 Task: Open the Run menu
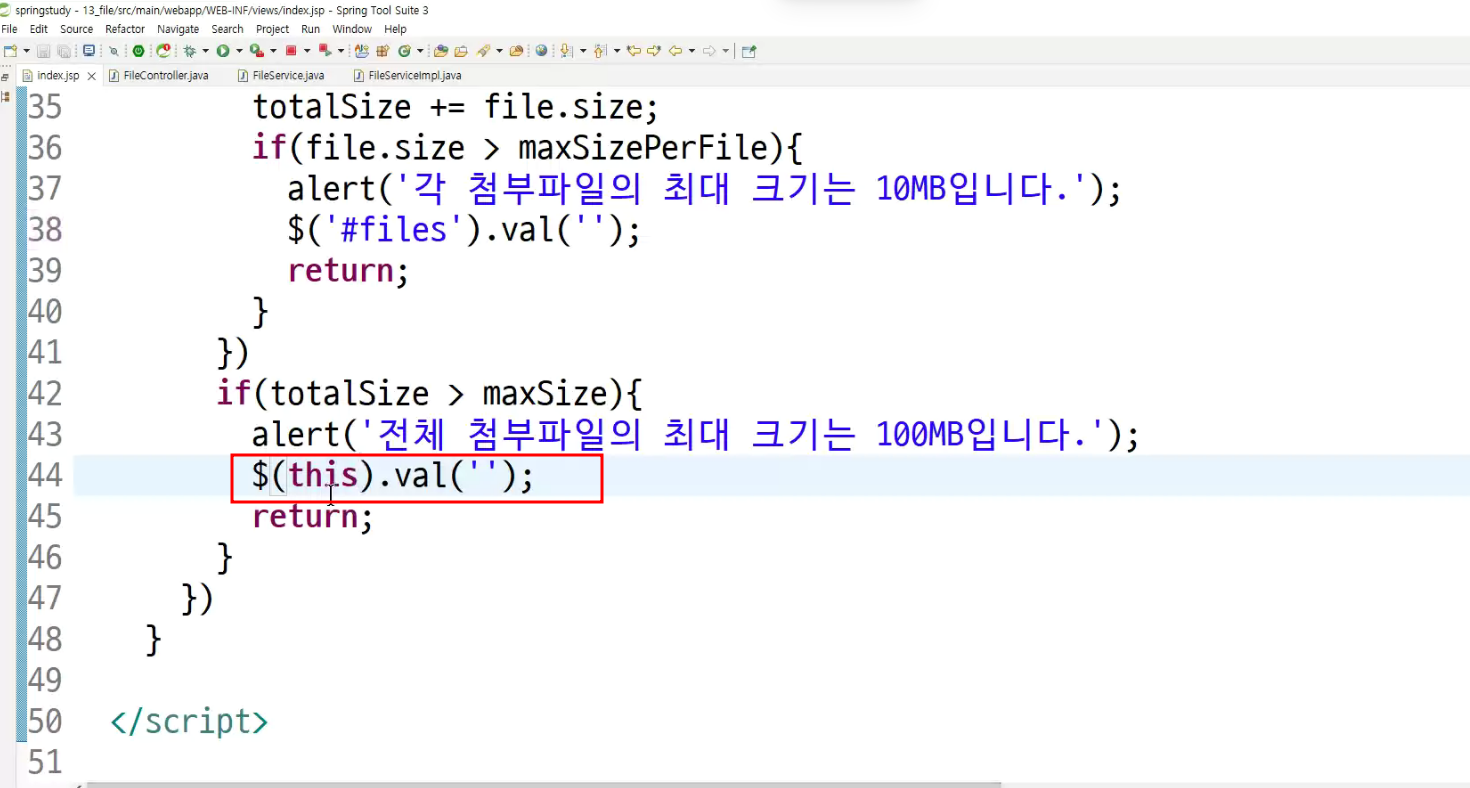click(311, 29)
